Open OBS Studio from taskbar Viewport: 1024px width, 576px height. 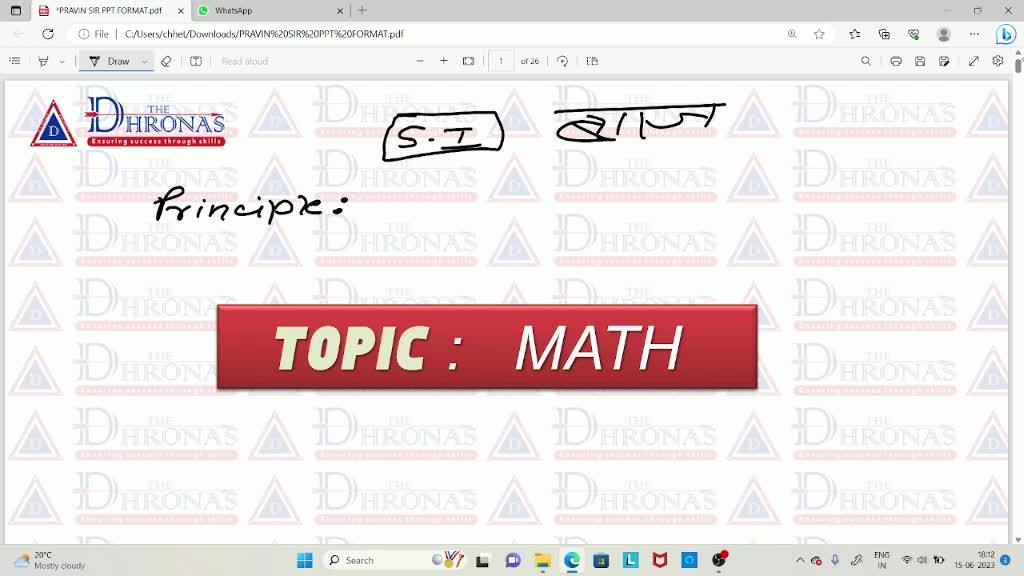pyautogui.click(x=719, y=560)
